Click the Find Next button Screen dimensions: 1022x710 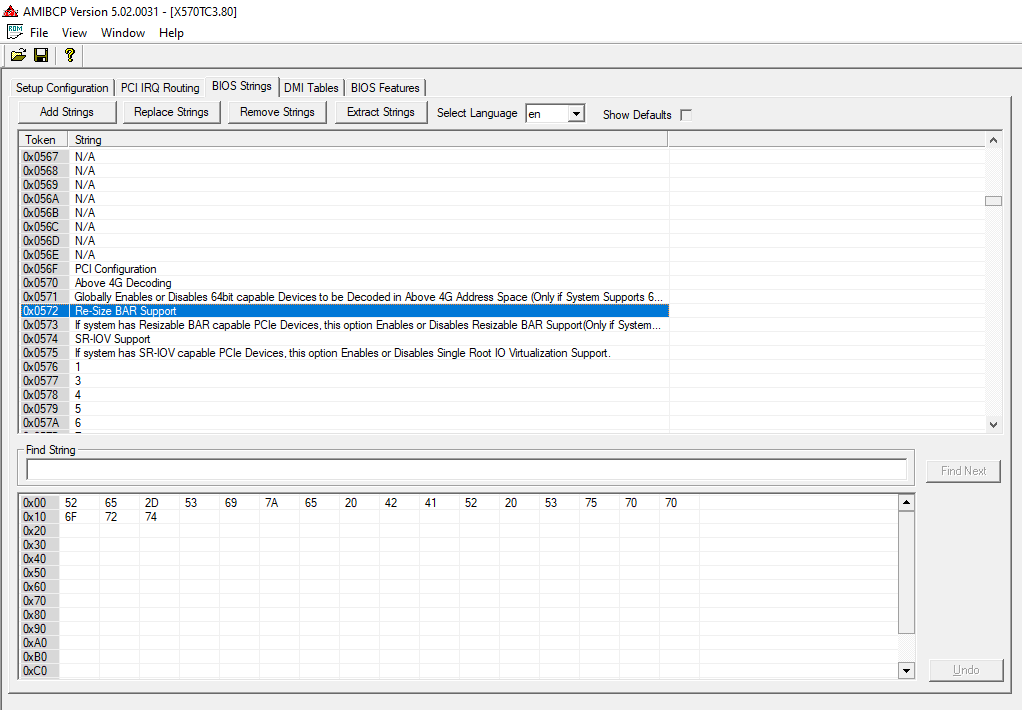(963, 471)
